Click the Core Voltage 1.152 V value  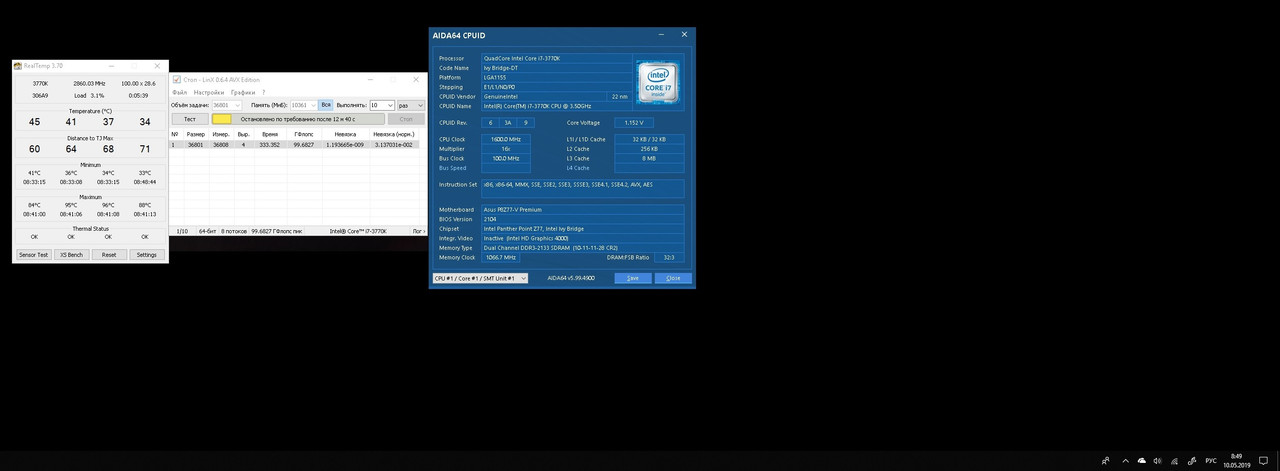pyautogui.click(x=634, y=122)
